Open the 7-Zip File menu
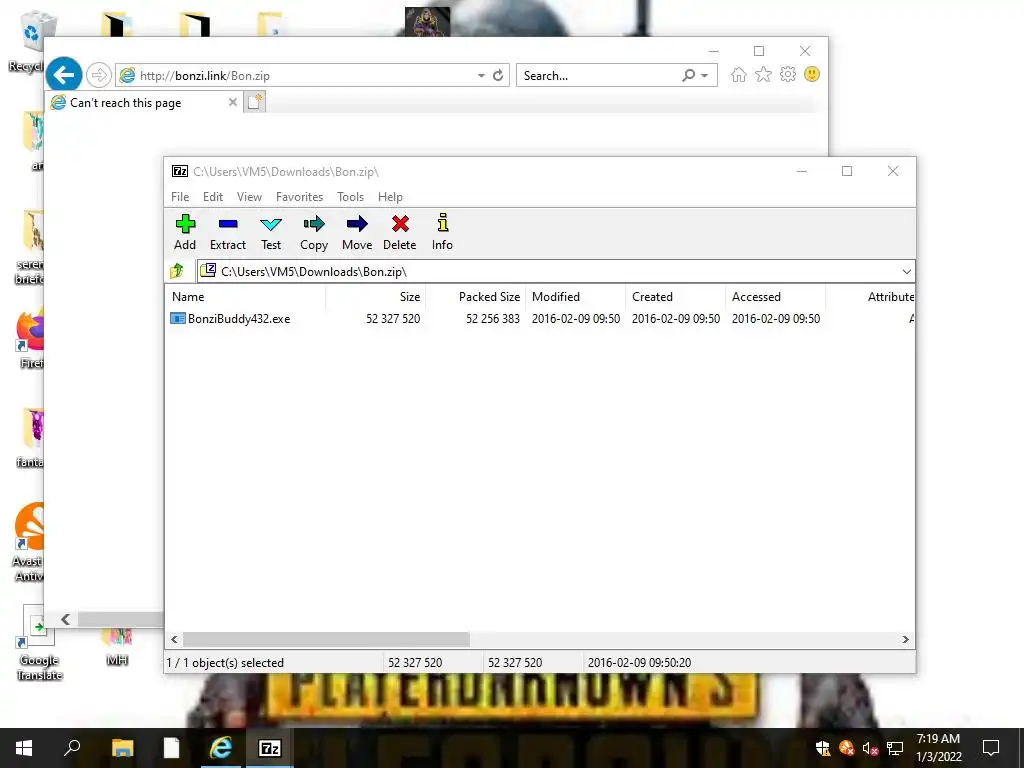The image size is (1024, 768). pyautogui.click(x=180, y=197)
